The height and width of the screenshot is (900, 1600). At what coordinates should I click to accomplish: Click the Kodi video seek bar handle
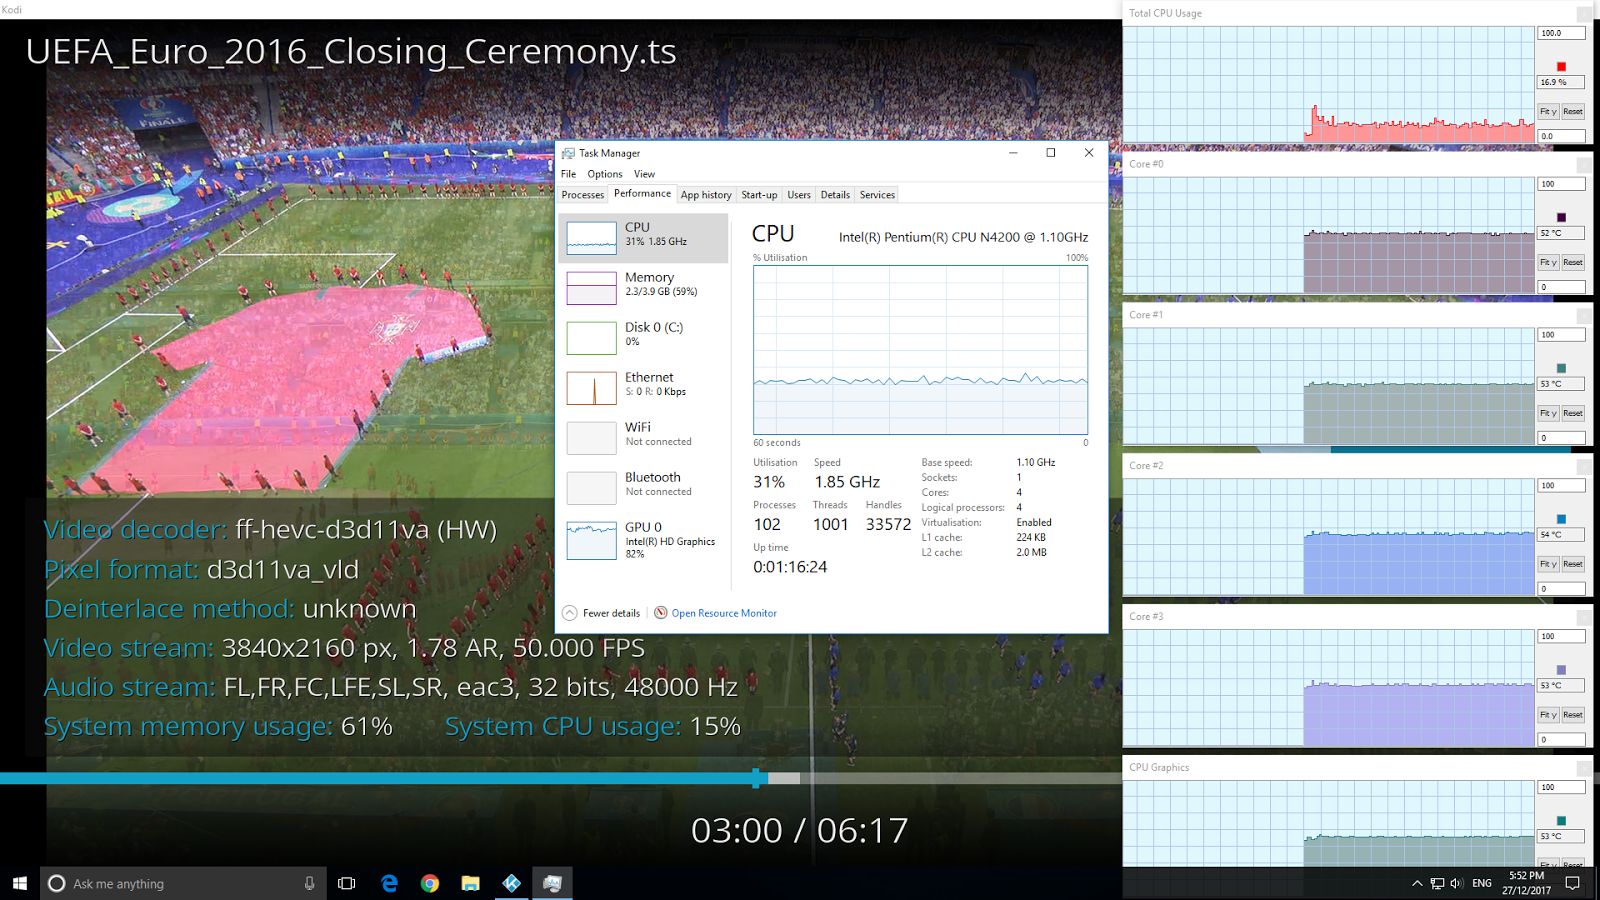click(x=756, y=778)
